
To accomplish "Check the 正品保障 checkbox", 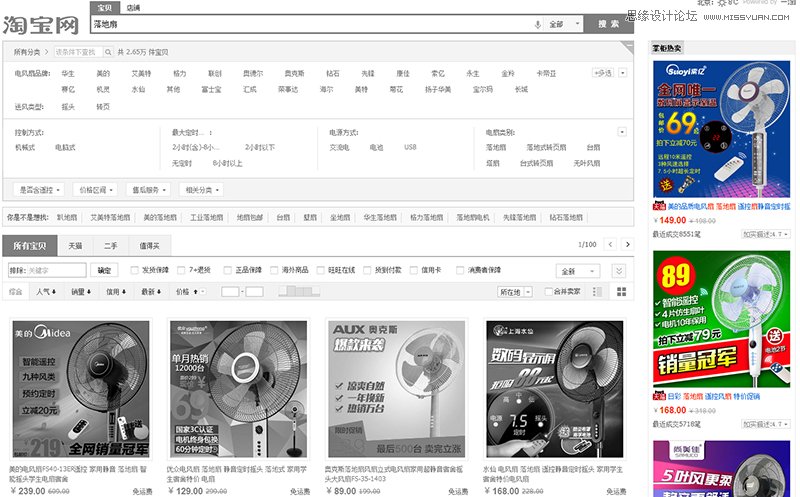I will (x=228, y=270).
